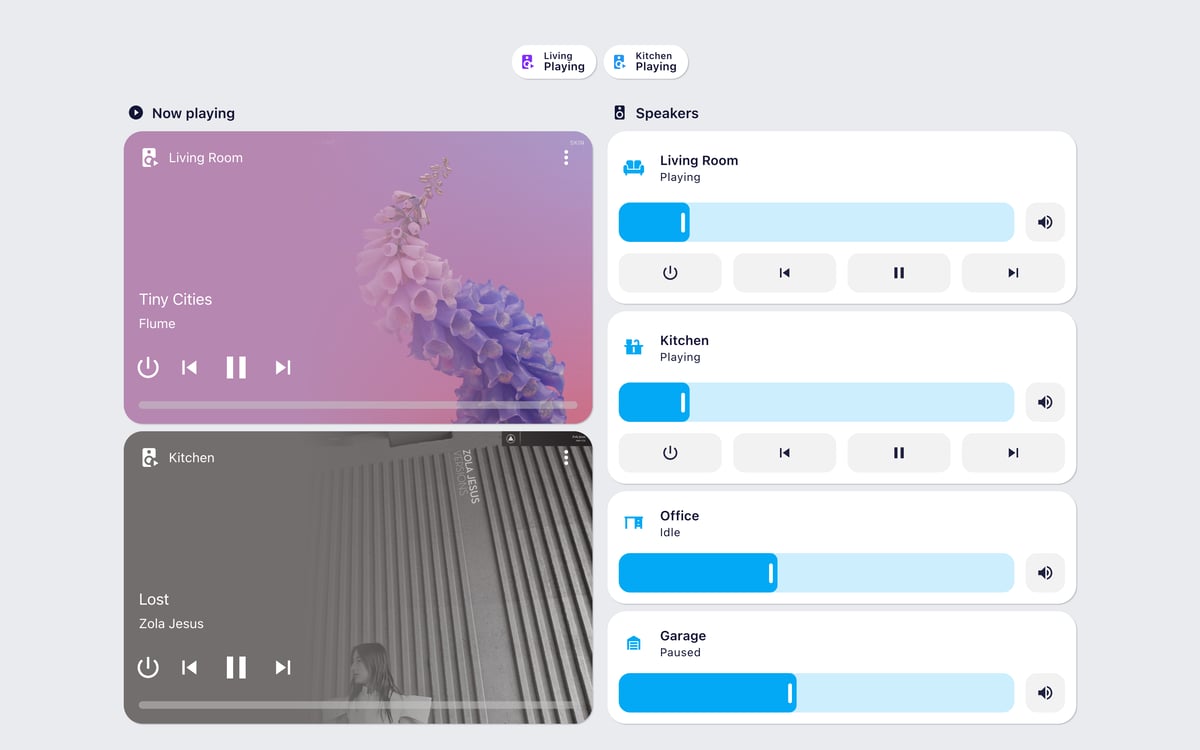Adjust Living Room speaker volume slider
This screenshot has width=1200, height=750.
coord(816,222)
